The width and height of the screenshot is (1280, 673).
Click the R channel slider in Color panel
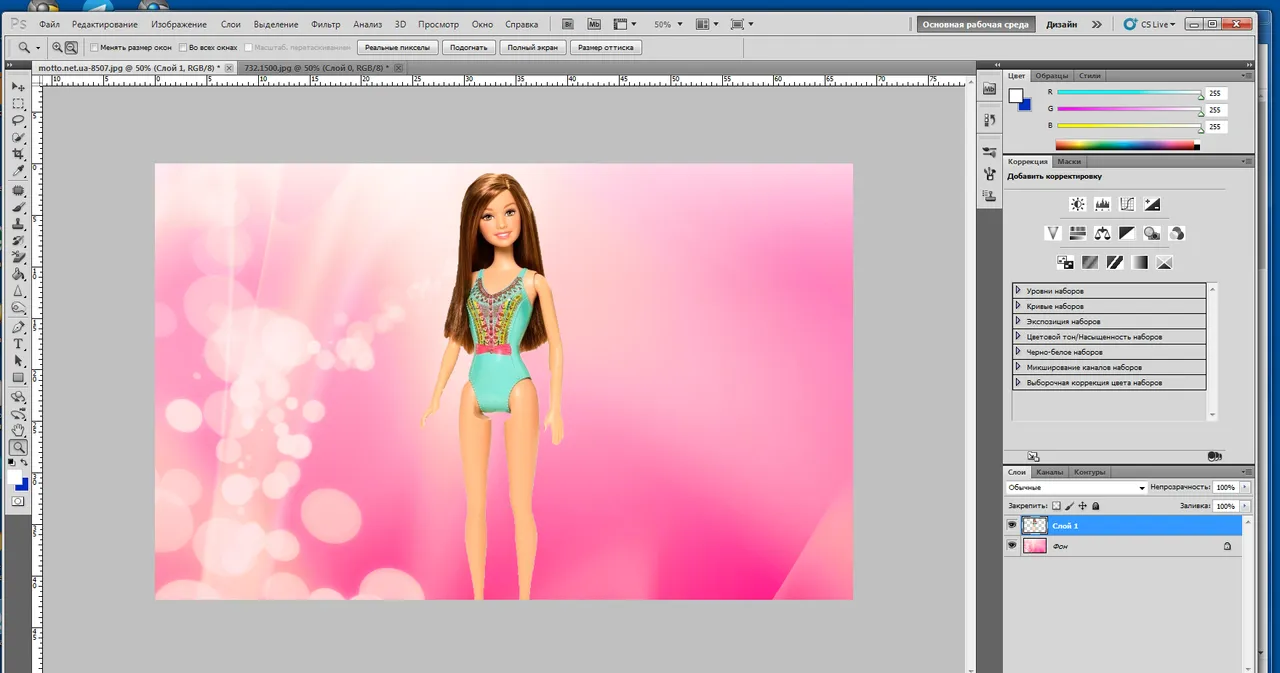pos(1129,92)
